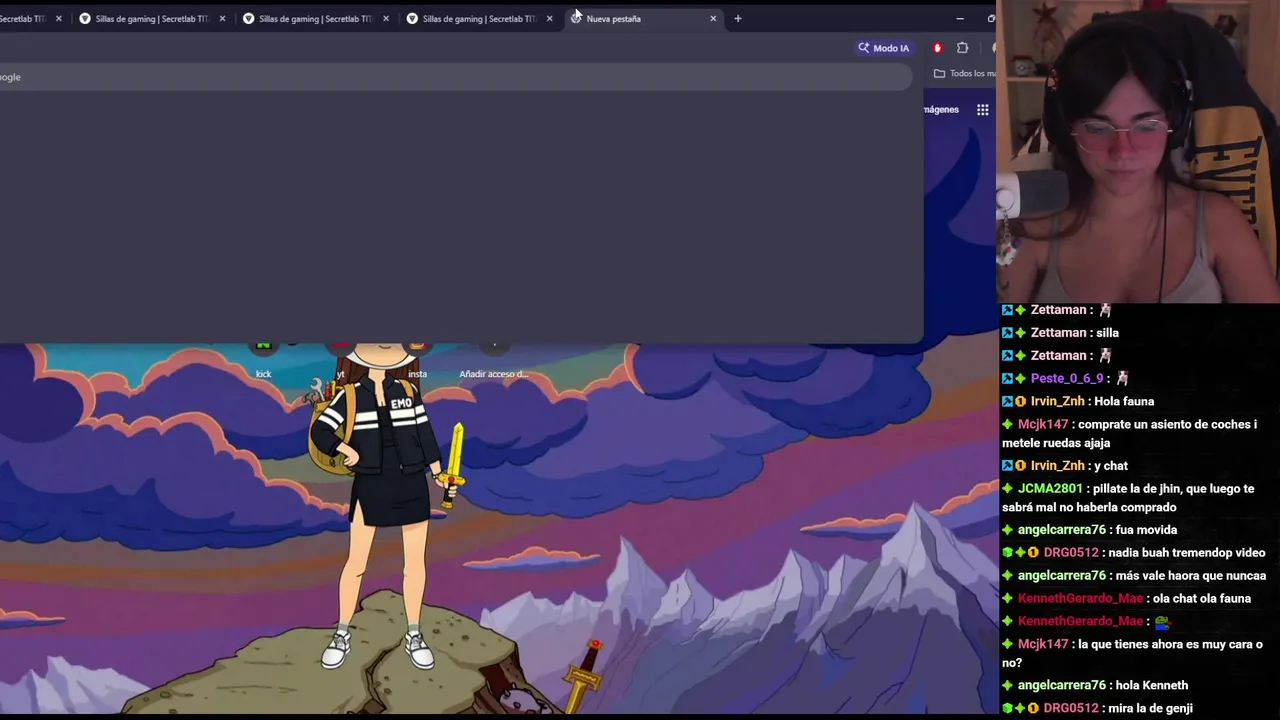Click chat message 'y chat' by Irvin_Znh
Viewport: 1280px width, 720px height.
point(1111,465)
